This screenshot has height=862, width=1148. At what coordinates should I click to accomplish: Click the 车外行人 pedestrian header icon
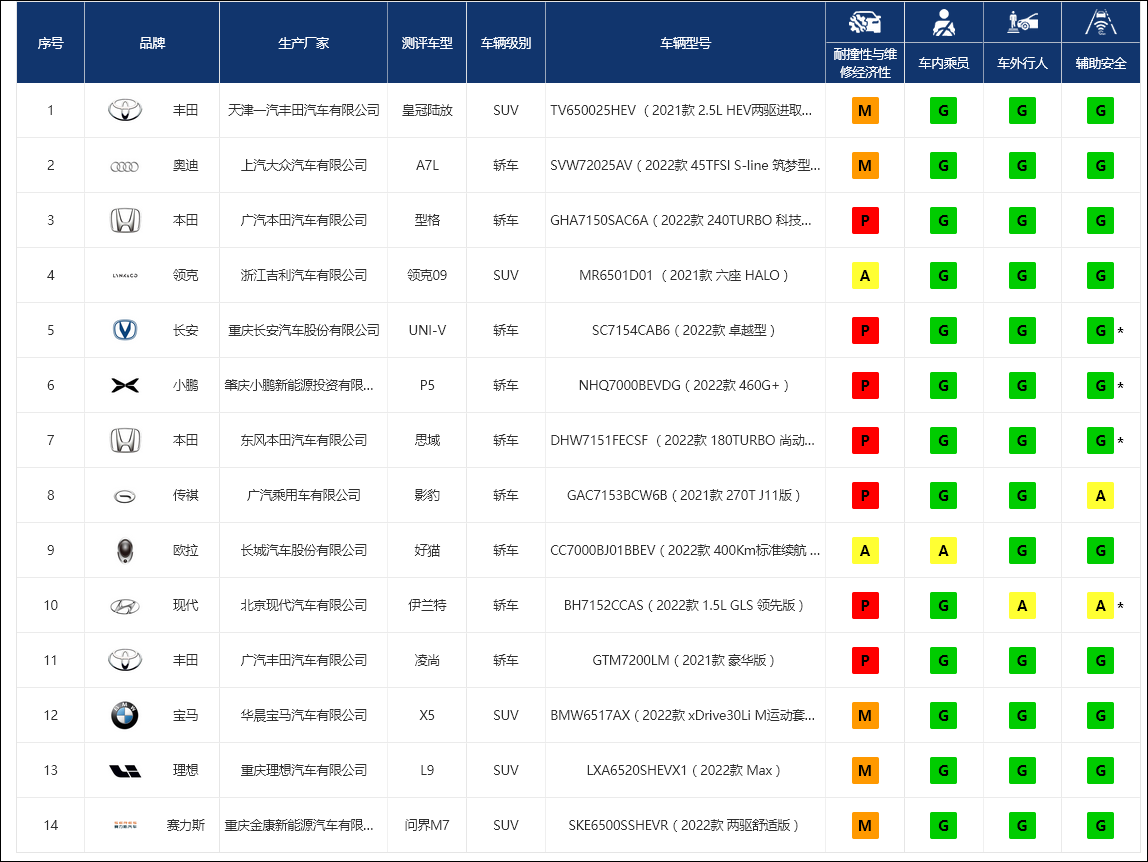point(1022,22)
